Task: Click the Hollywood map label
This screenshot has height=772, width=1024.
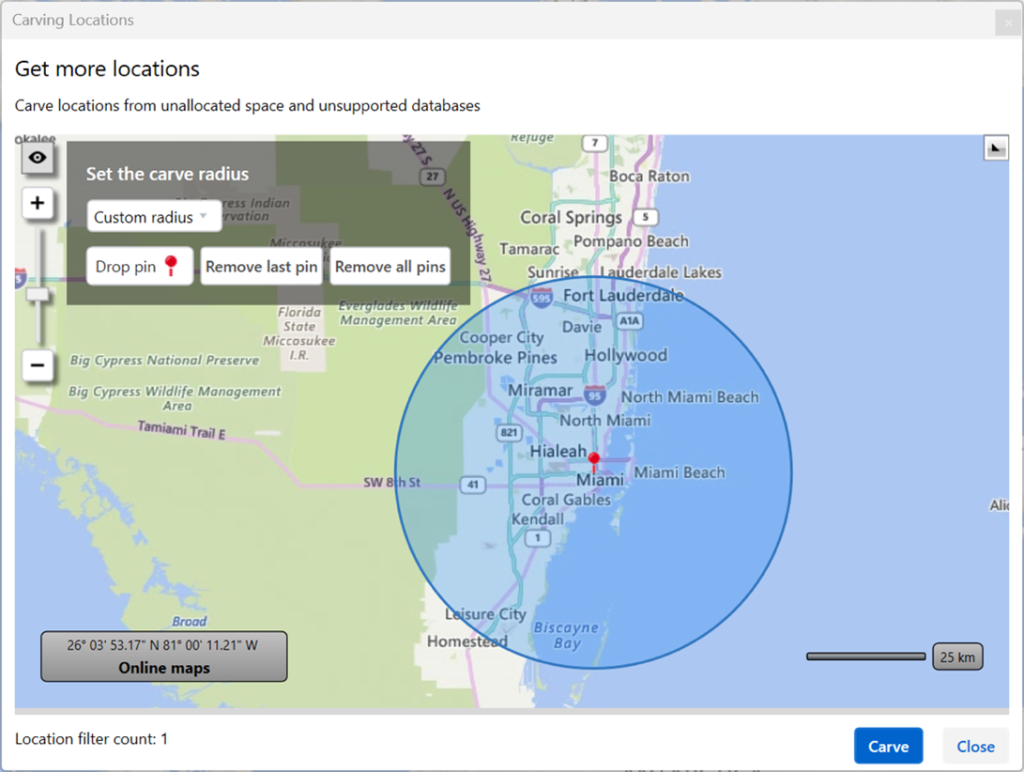Action: click(626, 355)
